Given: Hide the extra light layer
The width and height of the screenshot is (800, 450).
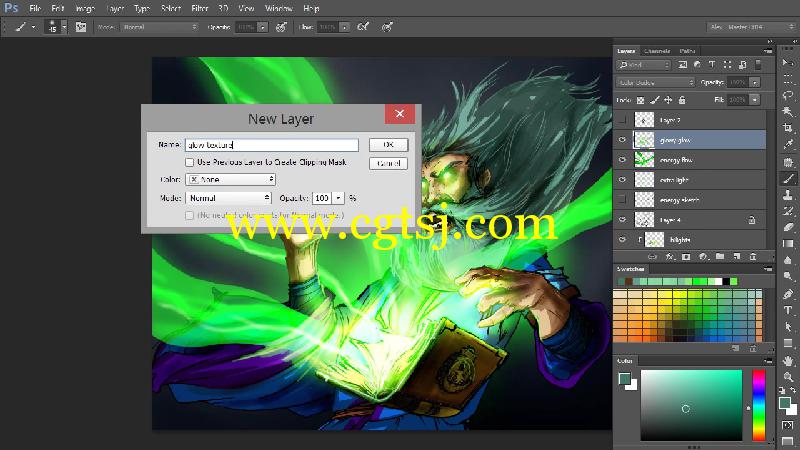Looking at the screenshot, I should pyautogui.click(x=622, y=180).
